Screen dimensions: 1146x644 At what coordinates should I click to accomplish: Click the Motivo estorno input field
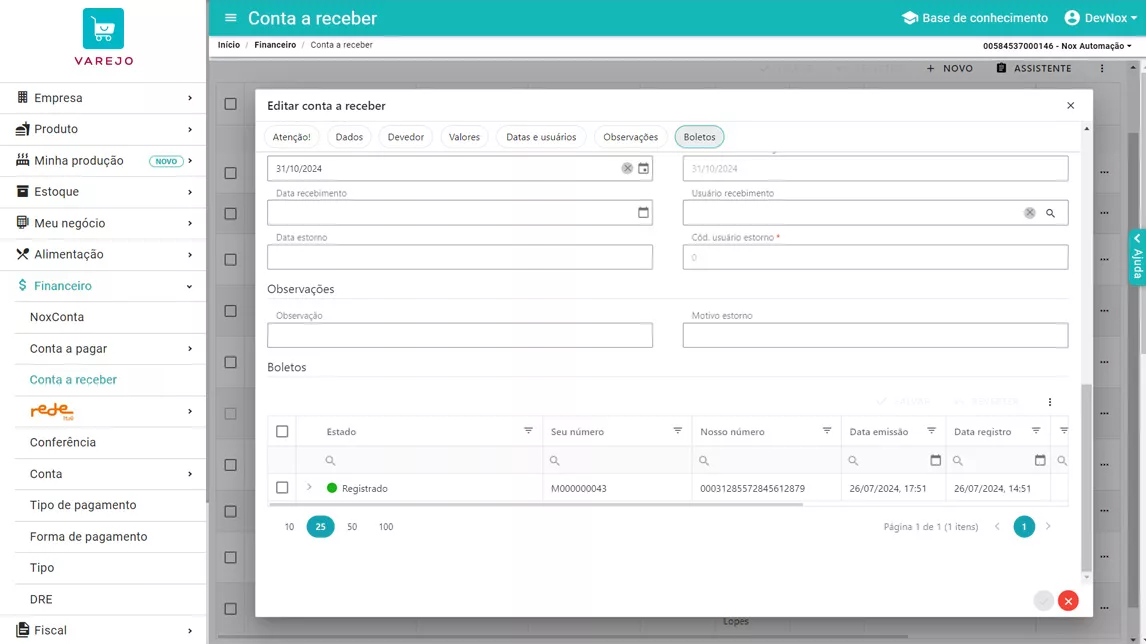[875, 335]
